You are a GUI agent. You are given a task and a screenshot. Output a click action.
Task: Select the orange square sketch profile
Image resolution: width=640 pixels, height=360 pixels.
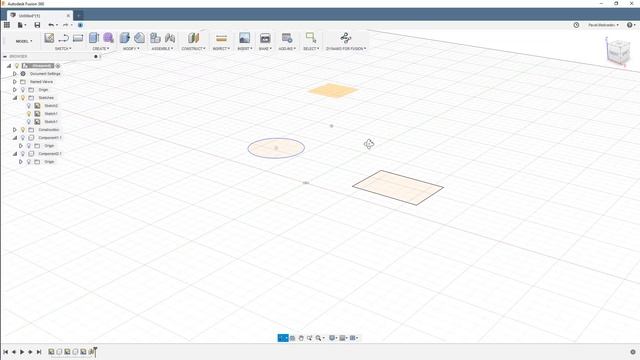pos(333,91)
